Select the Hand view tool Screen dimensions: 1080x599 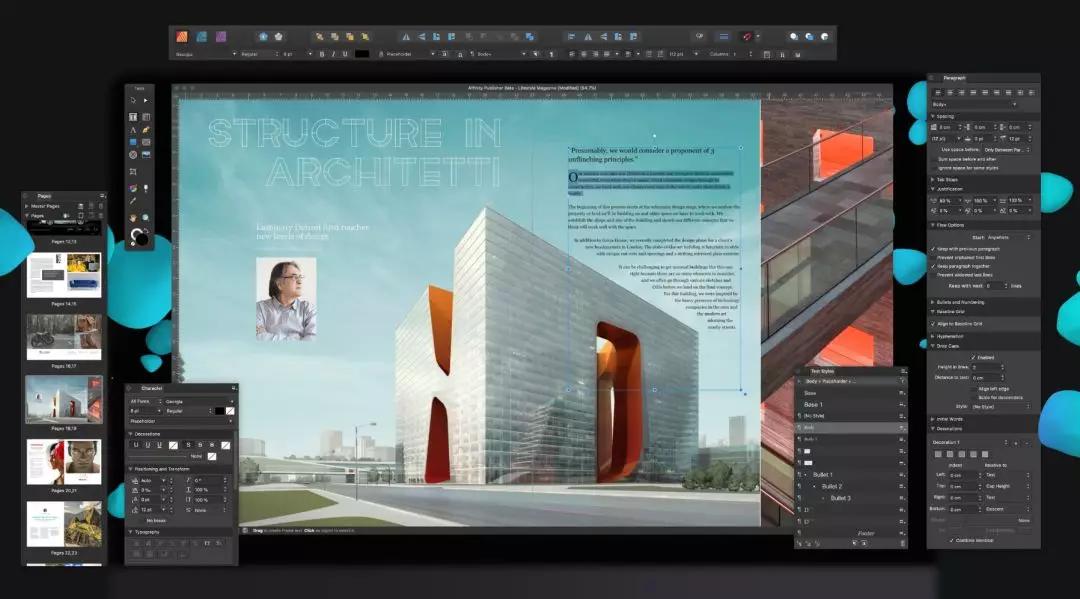[132, 217]
